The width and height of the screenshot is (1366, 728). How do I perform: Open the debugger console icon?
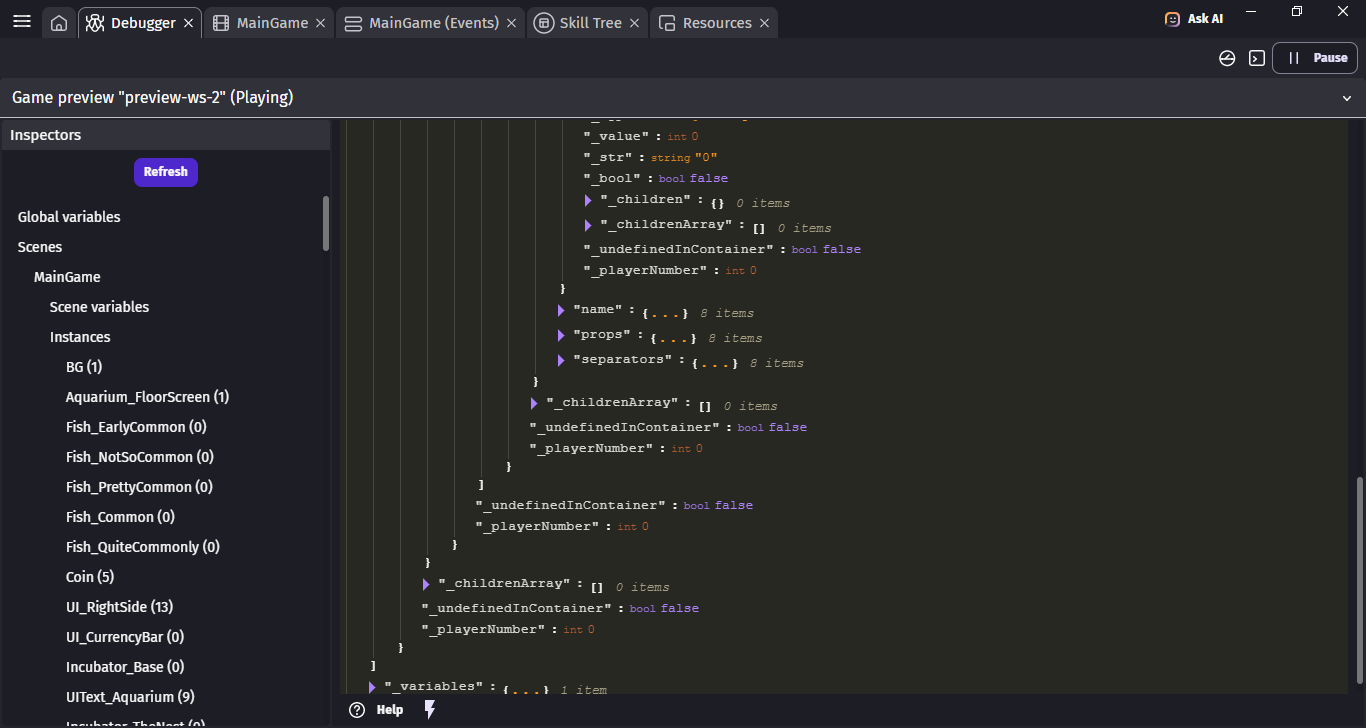(1257, 58)
